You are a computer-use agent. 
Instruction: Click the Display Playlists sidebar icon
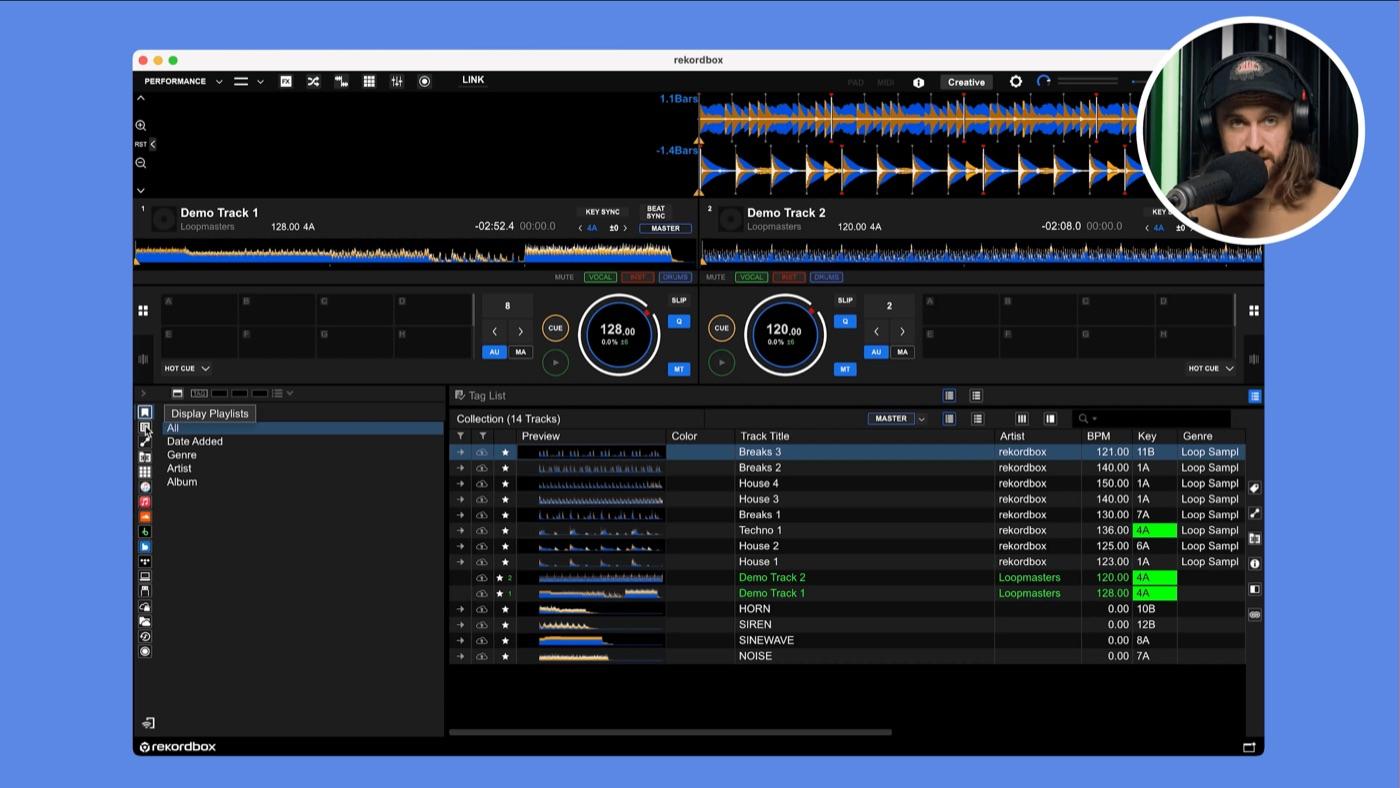click(x=145, y=427)
